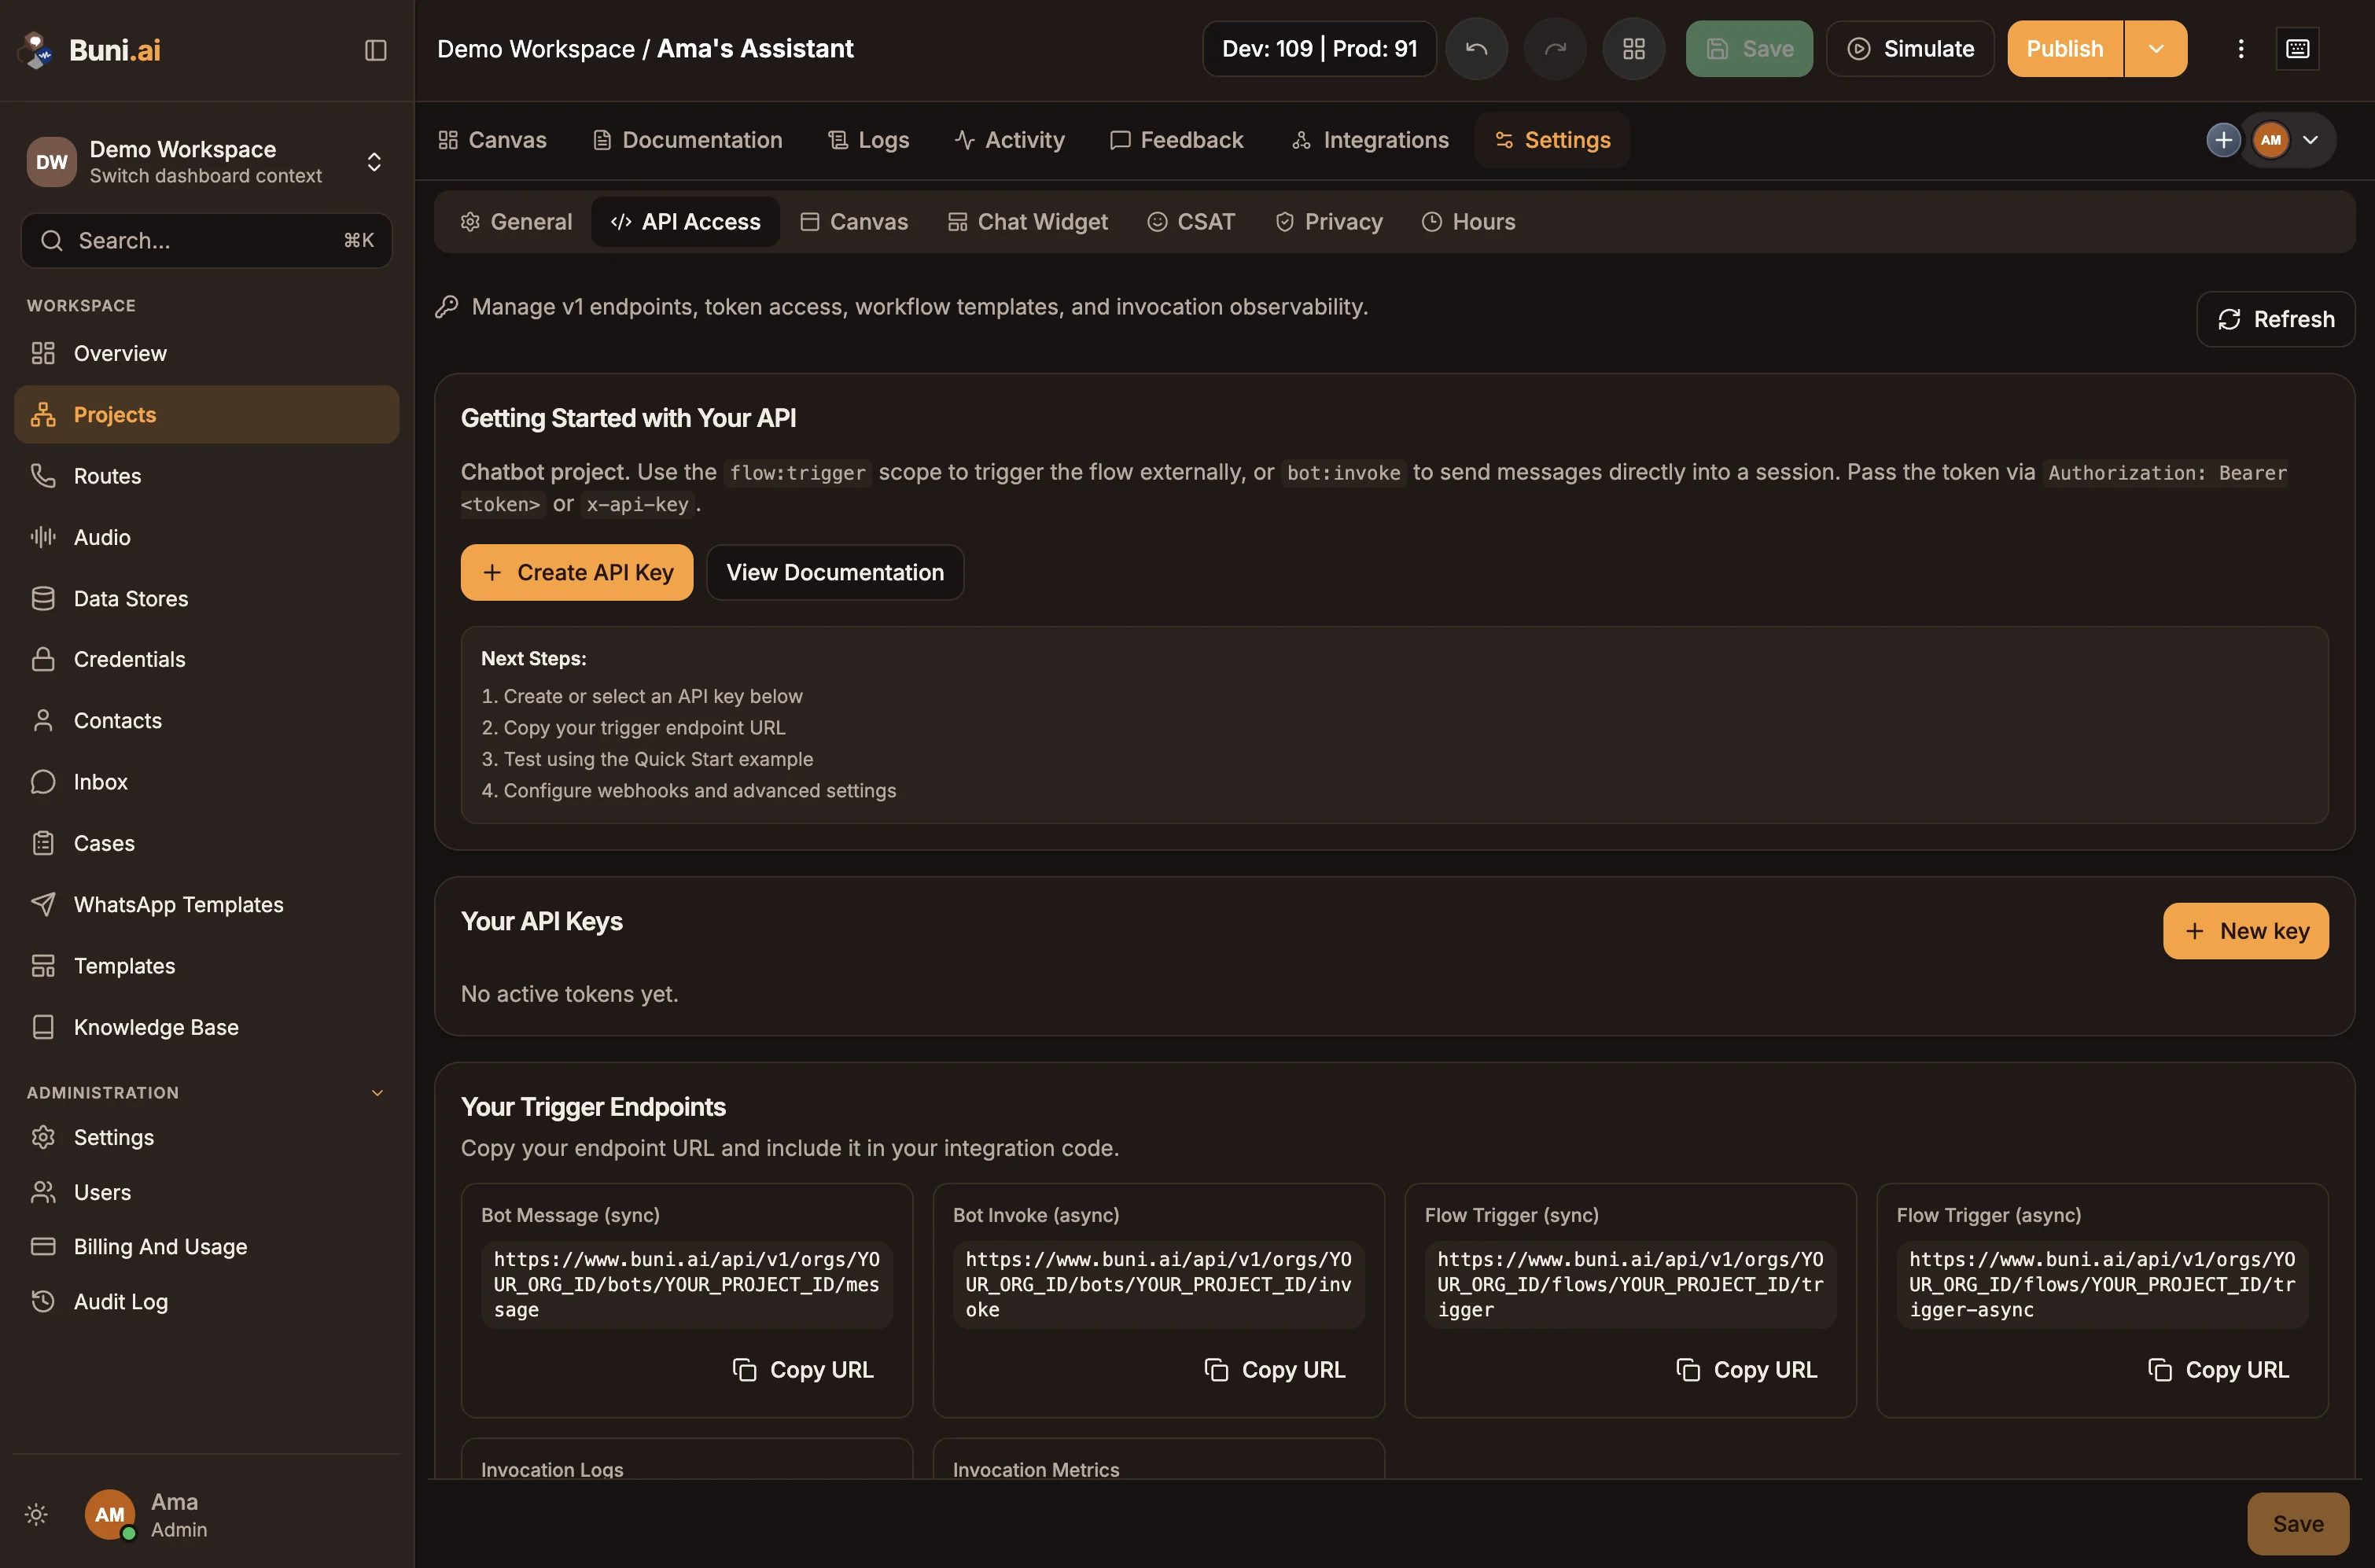
Task: Collapse the Administration section chevron
Action: 377,1093
